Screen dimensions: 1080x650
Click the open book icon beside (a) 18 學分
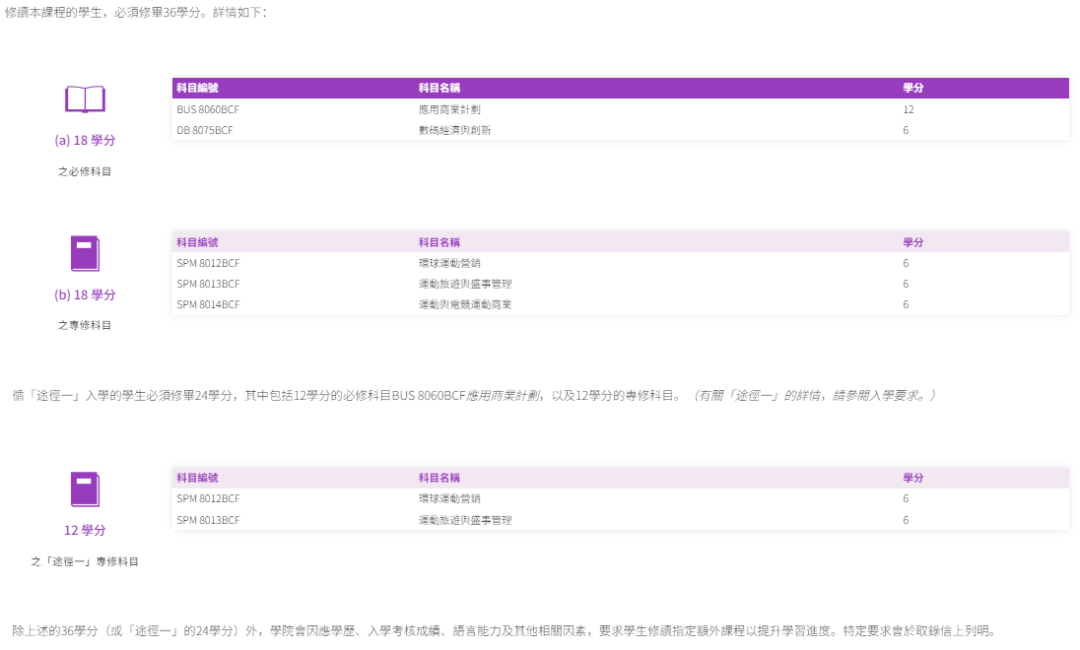85,98
